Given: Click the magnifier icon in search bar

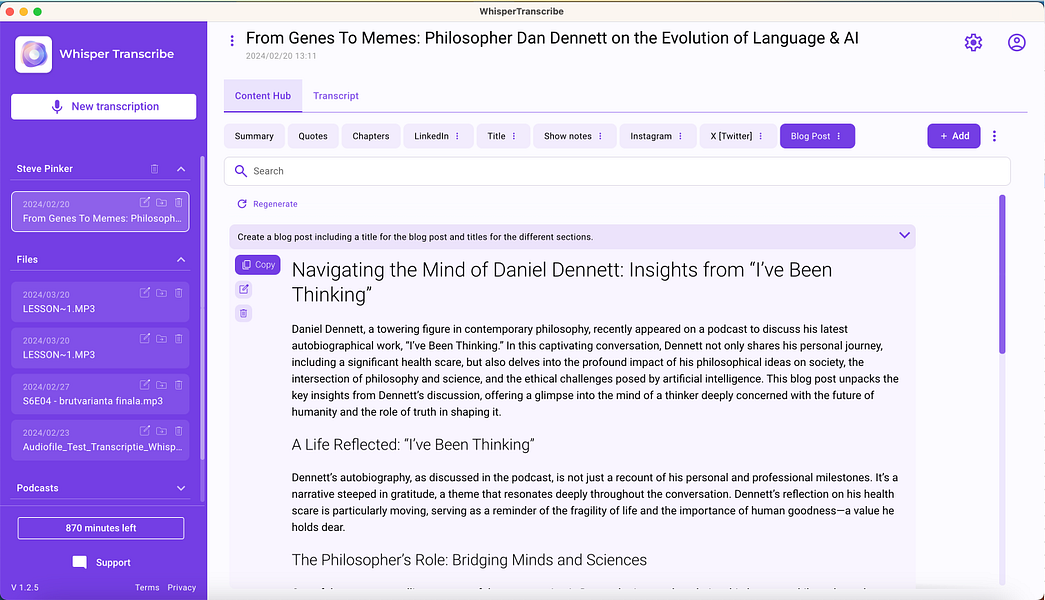Looking at the screenshot, I should coord(241,171).
